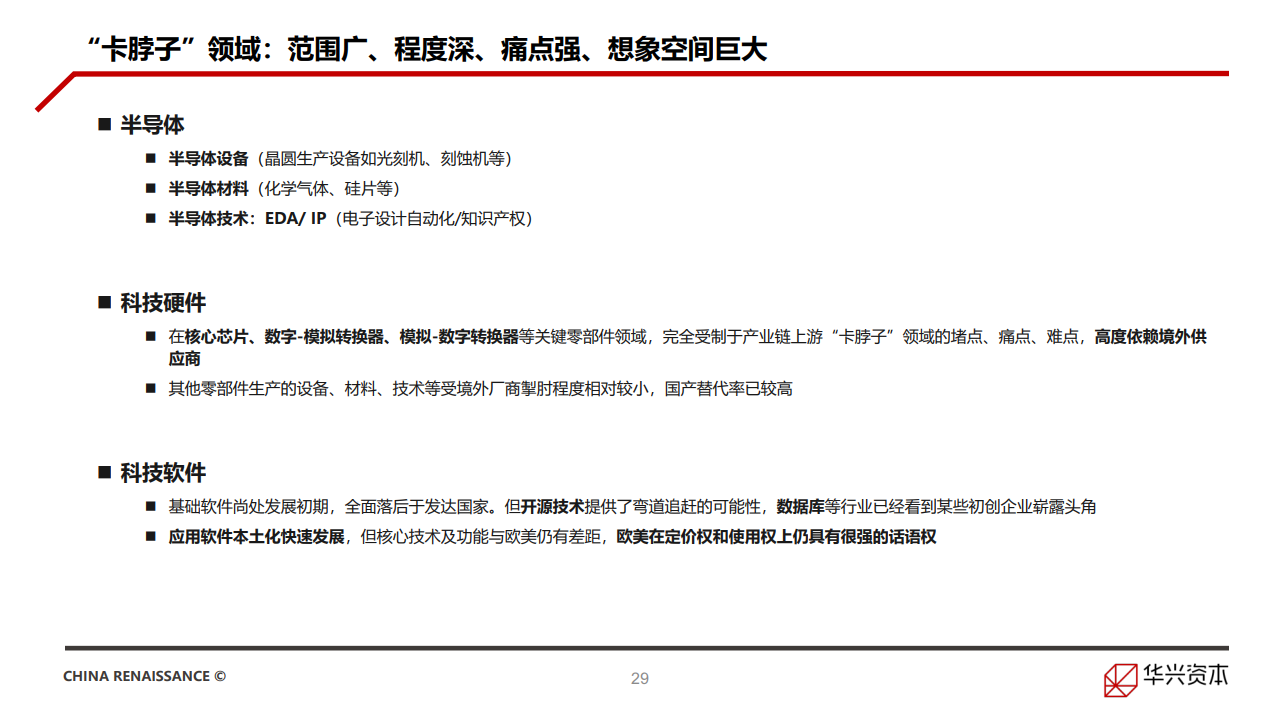Screen dimensions: 1280x720
Task: Click the square bullet before 半导体 heading
Action: tap(104, 125)
